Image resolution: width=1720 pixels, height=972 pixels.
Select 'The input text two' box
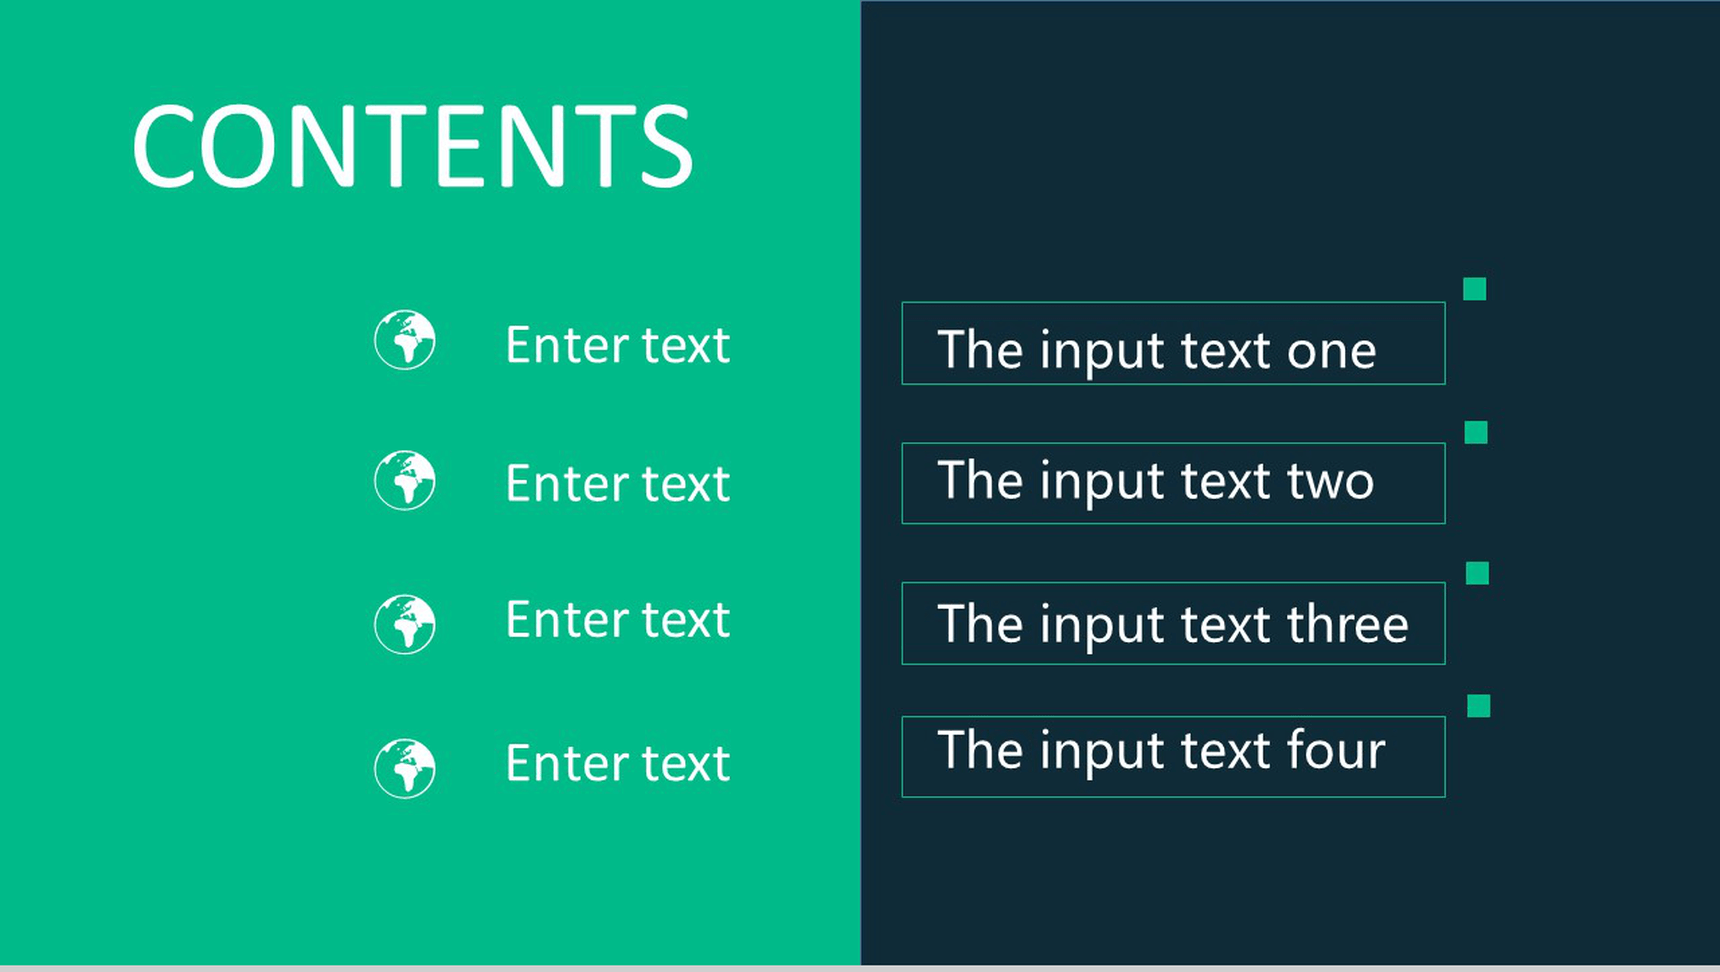pos(1172,483)
